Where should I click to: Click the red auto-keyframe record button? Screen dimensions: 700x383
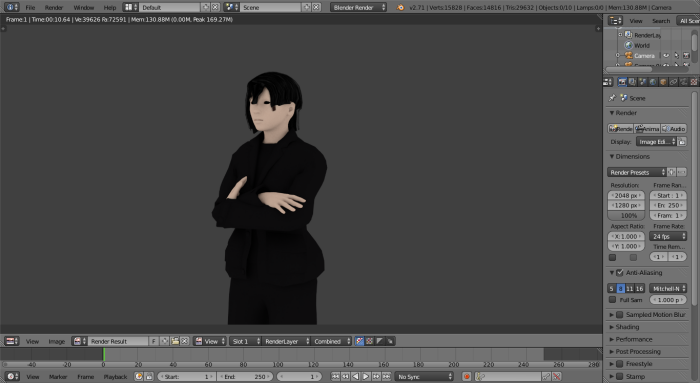point(467,376)
